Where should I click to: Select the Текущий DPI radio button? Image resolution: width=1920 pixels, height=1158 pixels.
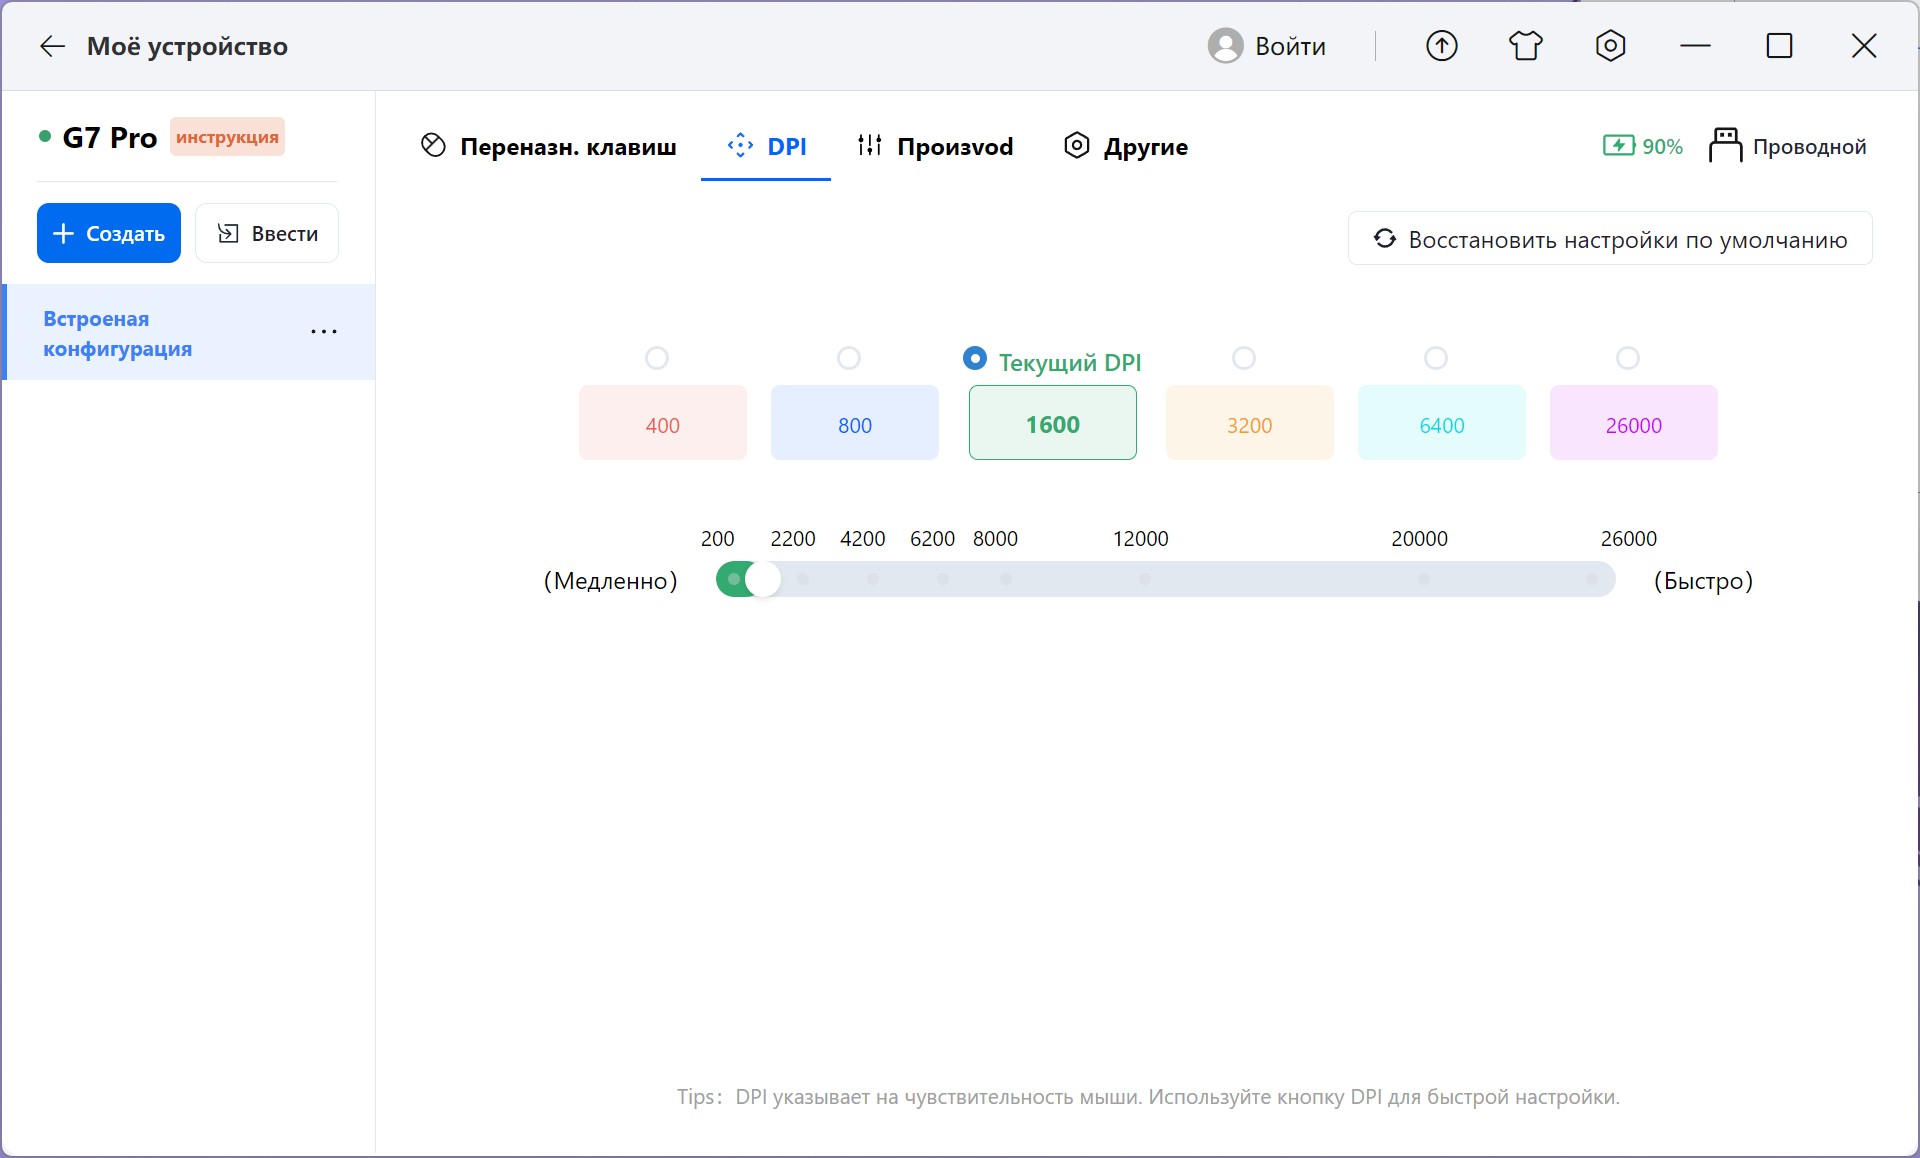[x=975, y=358]
